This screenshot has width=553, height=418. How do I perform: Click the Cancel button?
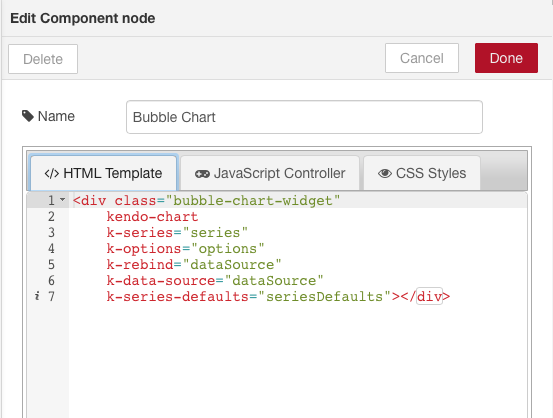click(422, 58)
